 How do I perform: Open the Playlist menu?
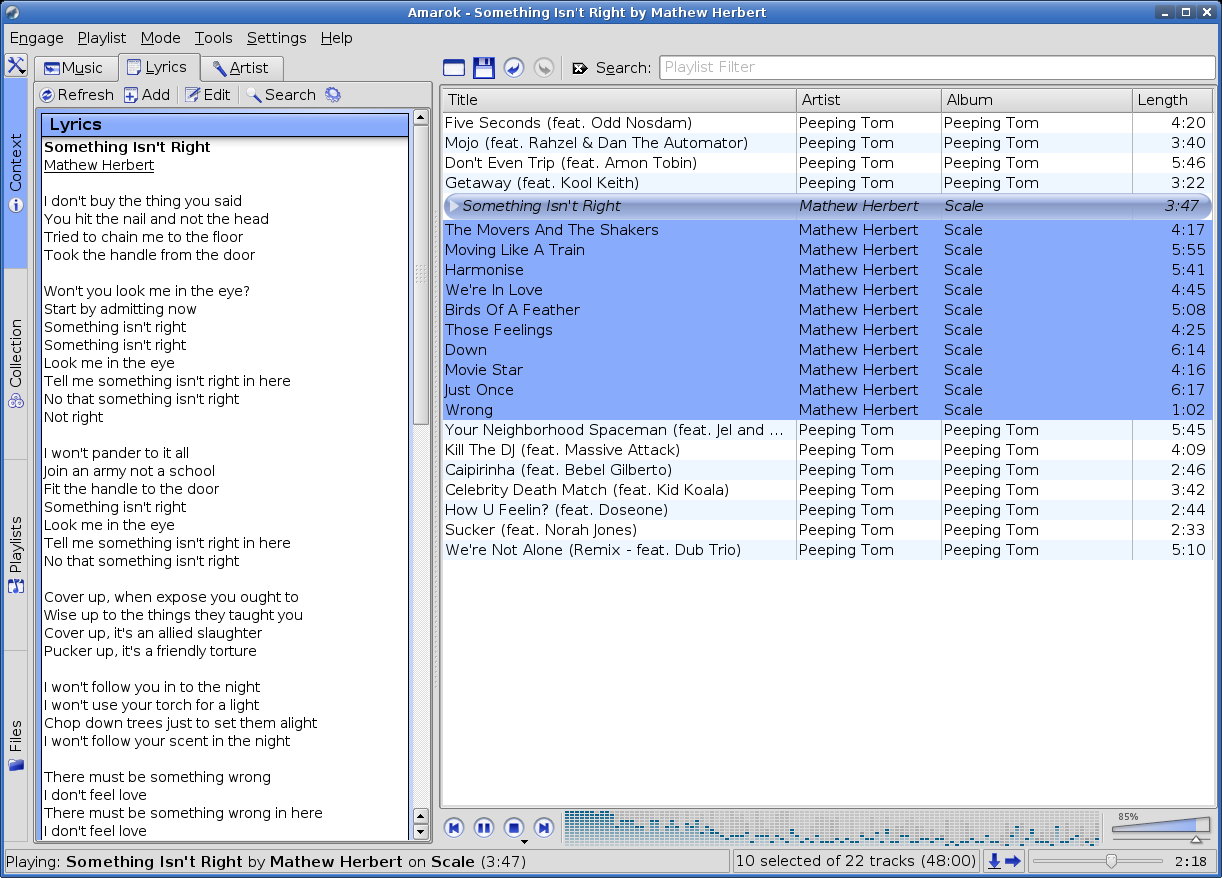click(102, 38)
